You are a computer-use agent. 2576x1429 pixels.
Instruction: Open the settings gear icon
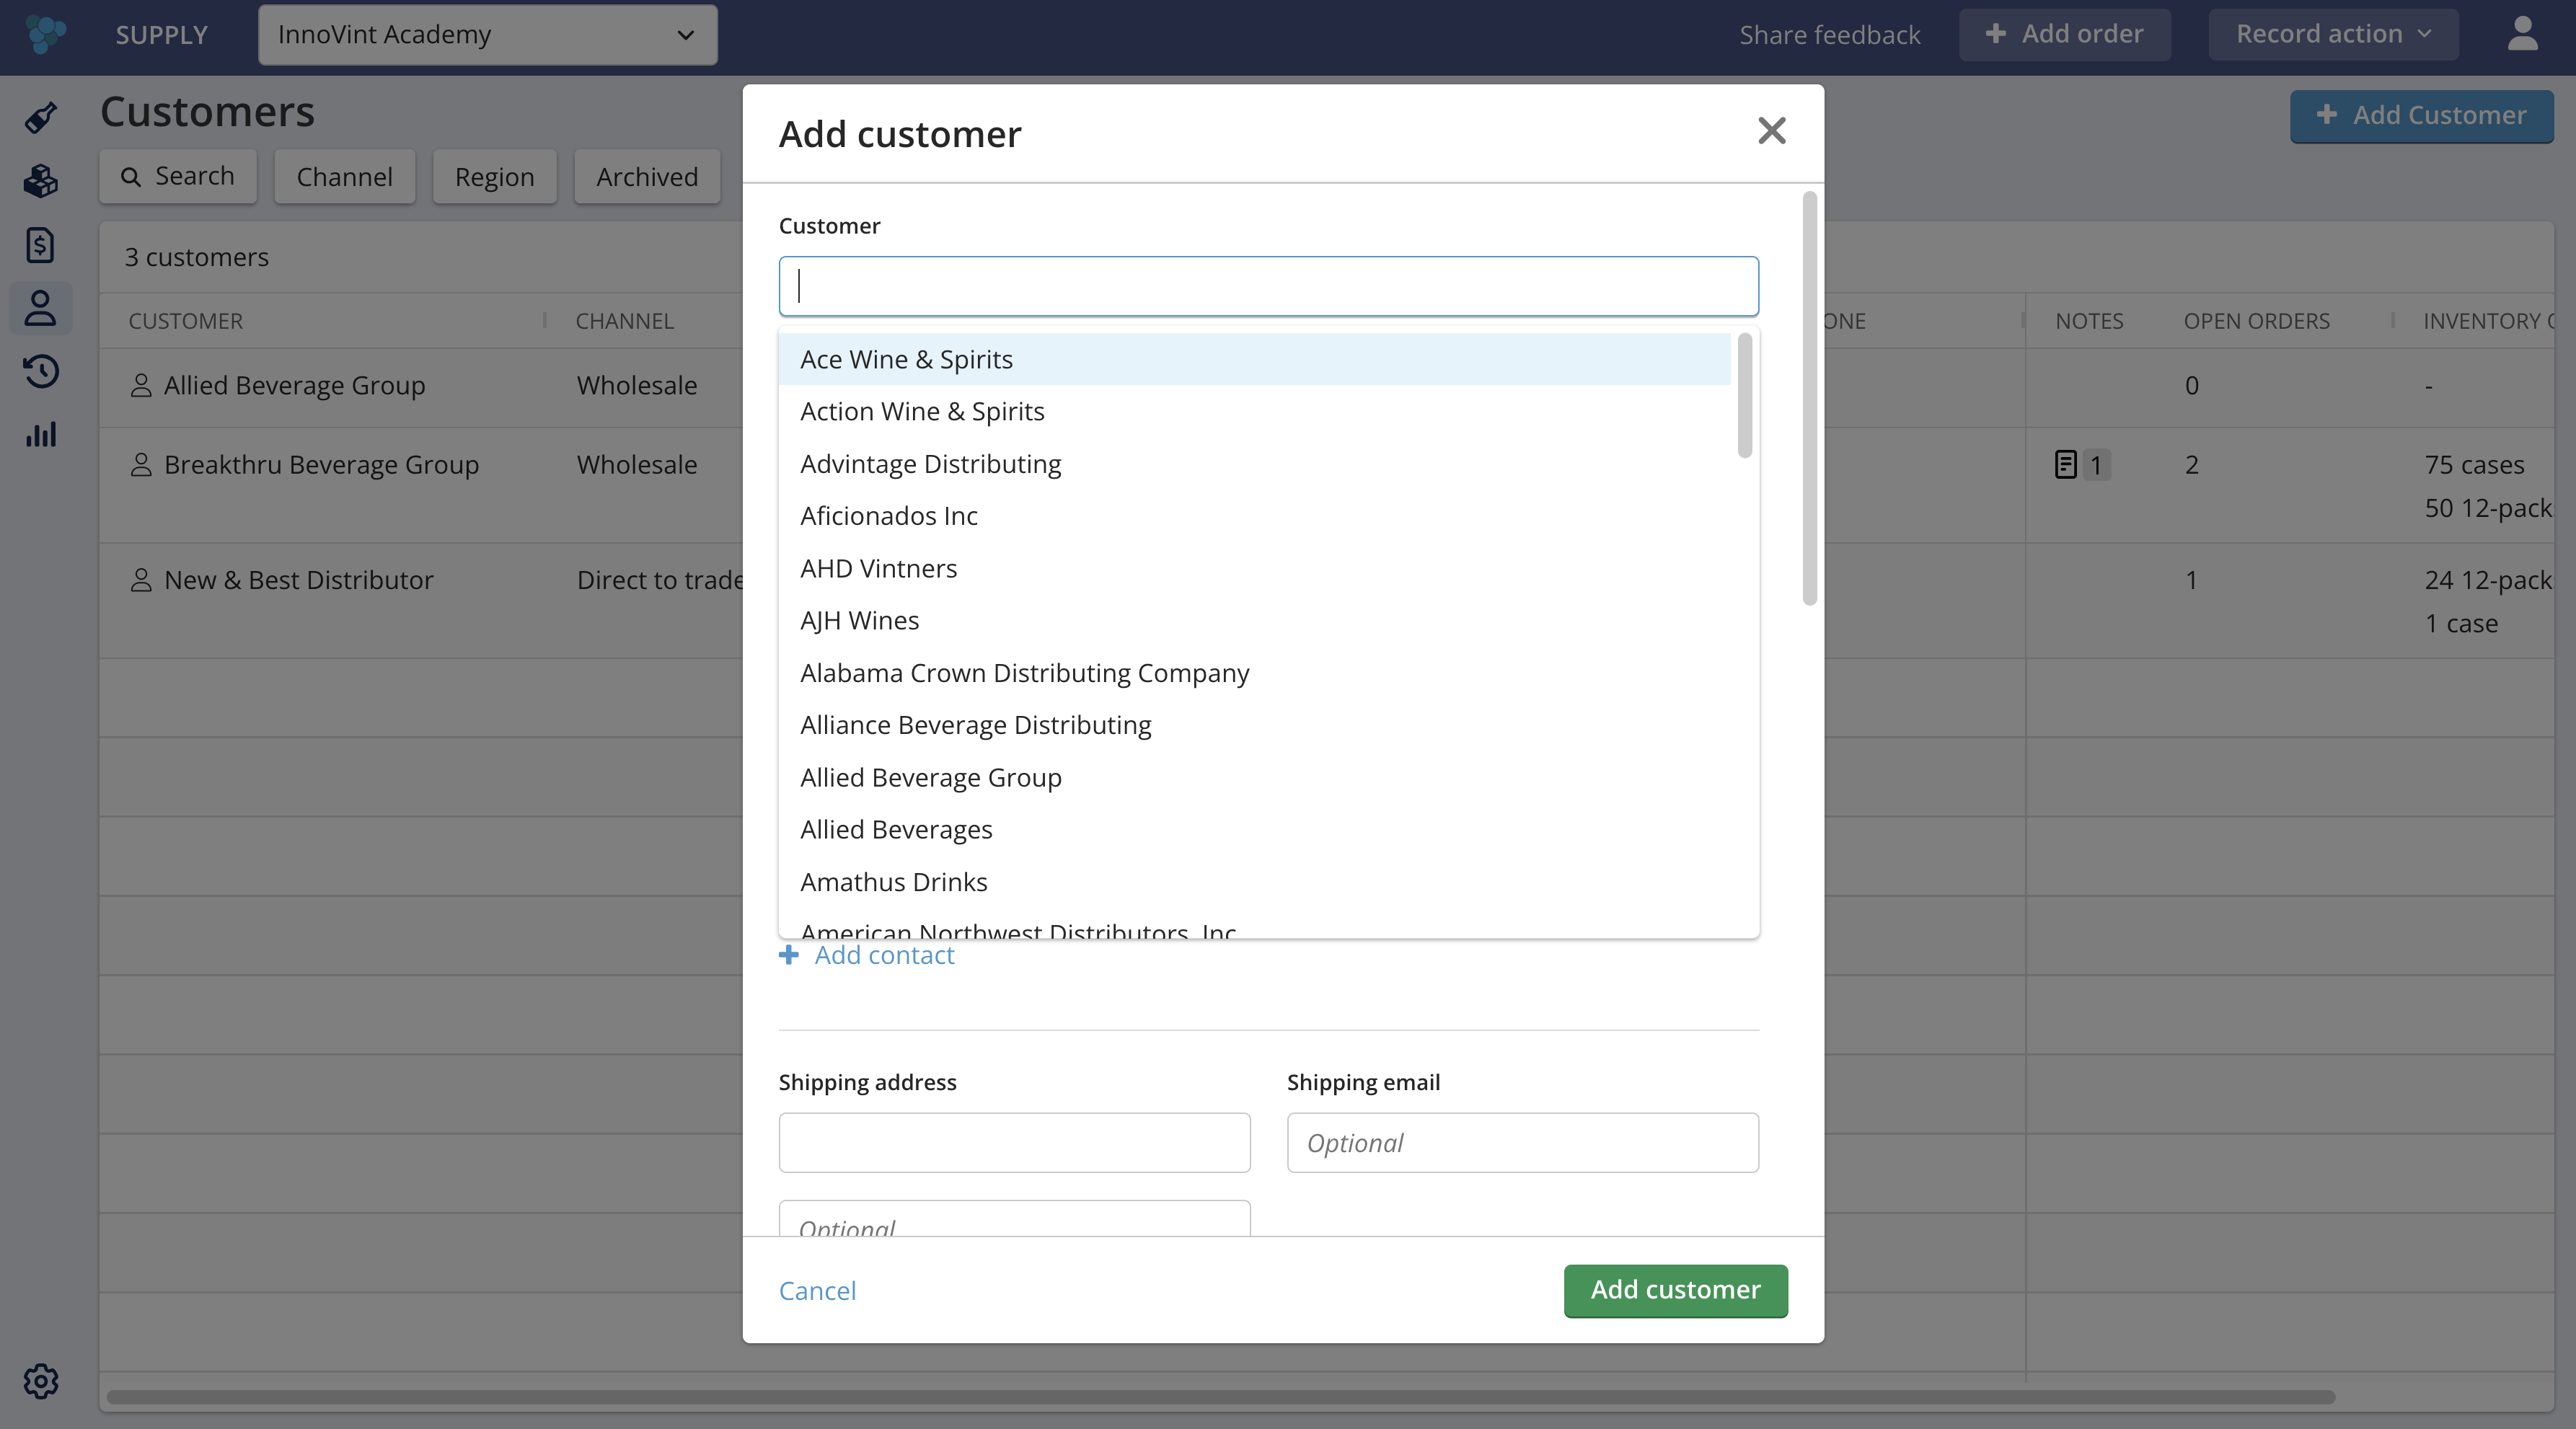(x=41, y=1381)
